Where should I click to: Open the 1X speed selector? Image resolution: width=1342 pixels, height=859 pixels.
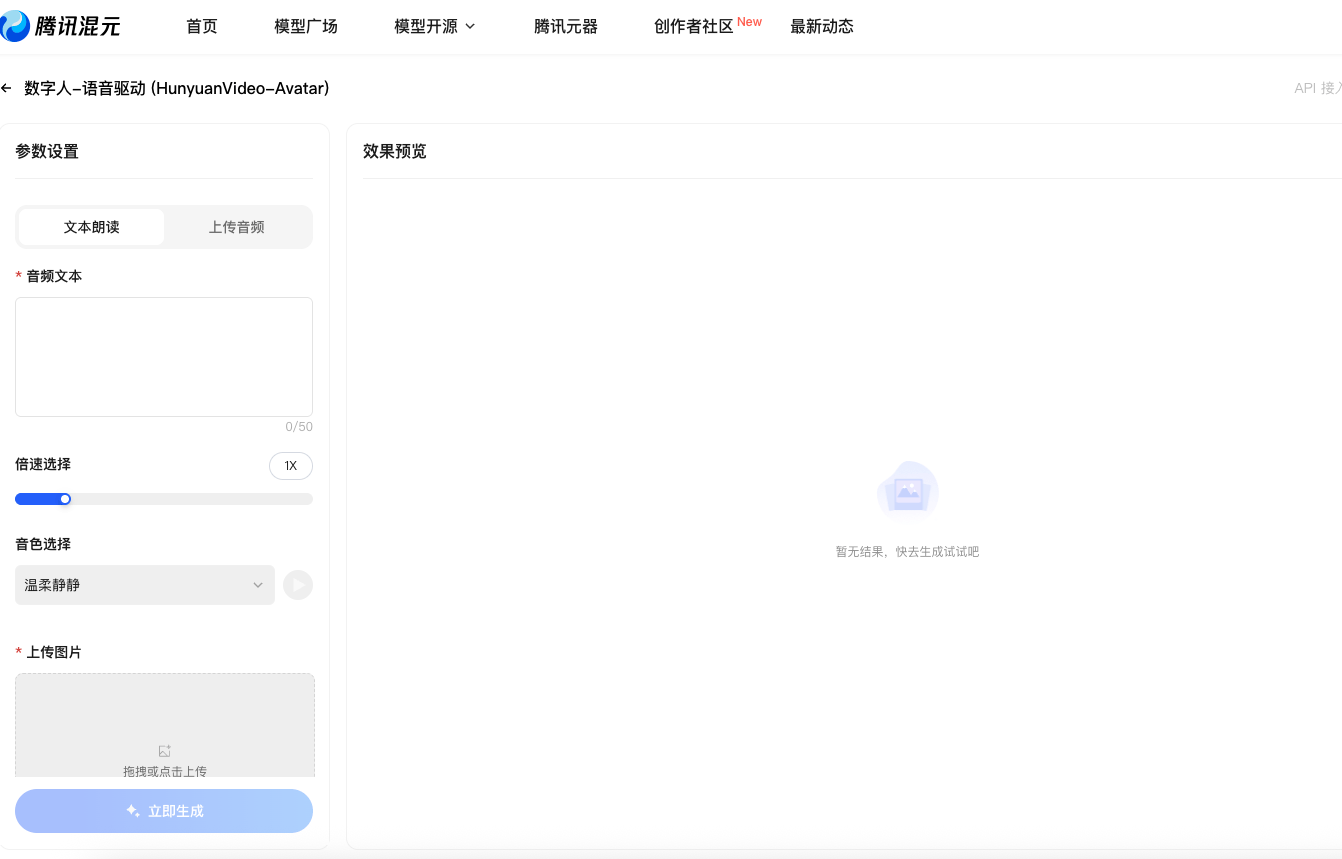[290, 466]
